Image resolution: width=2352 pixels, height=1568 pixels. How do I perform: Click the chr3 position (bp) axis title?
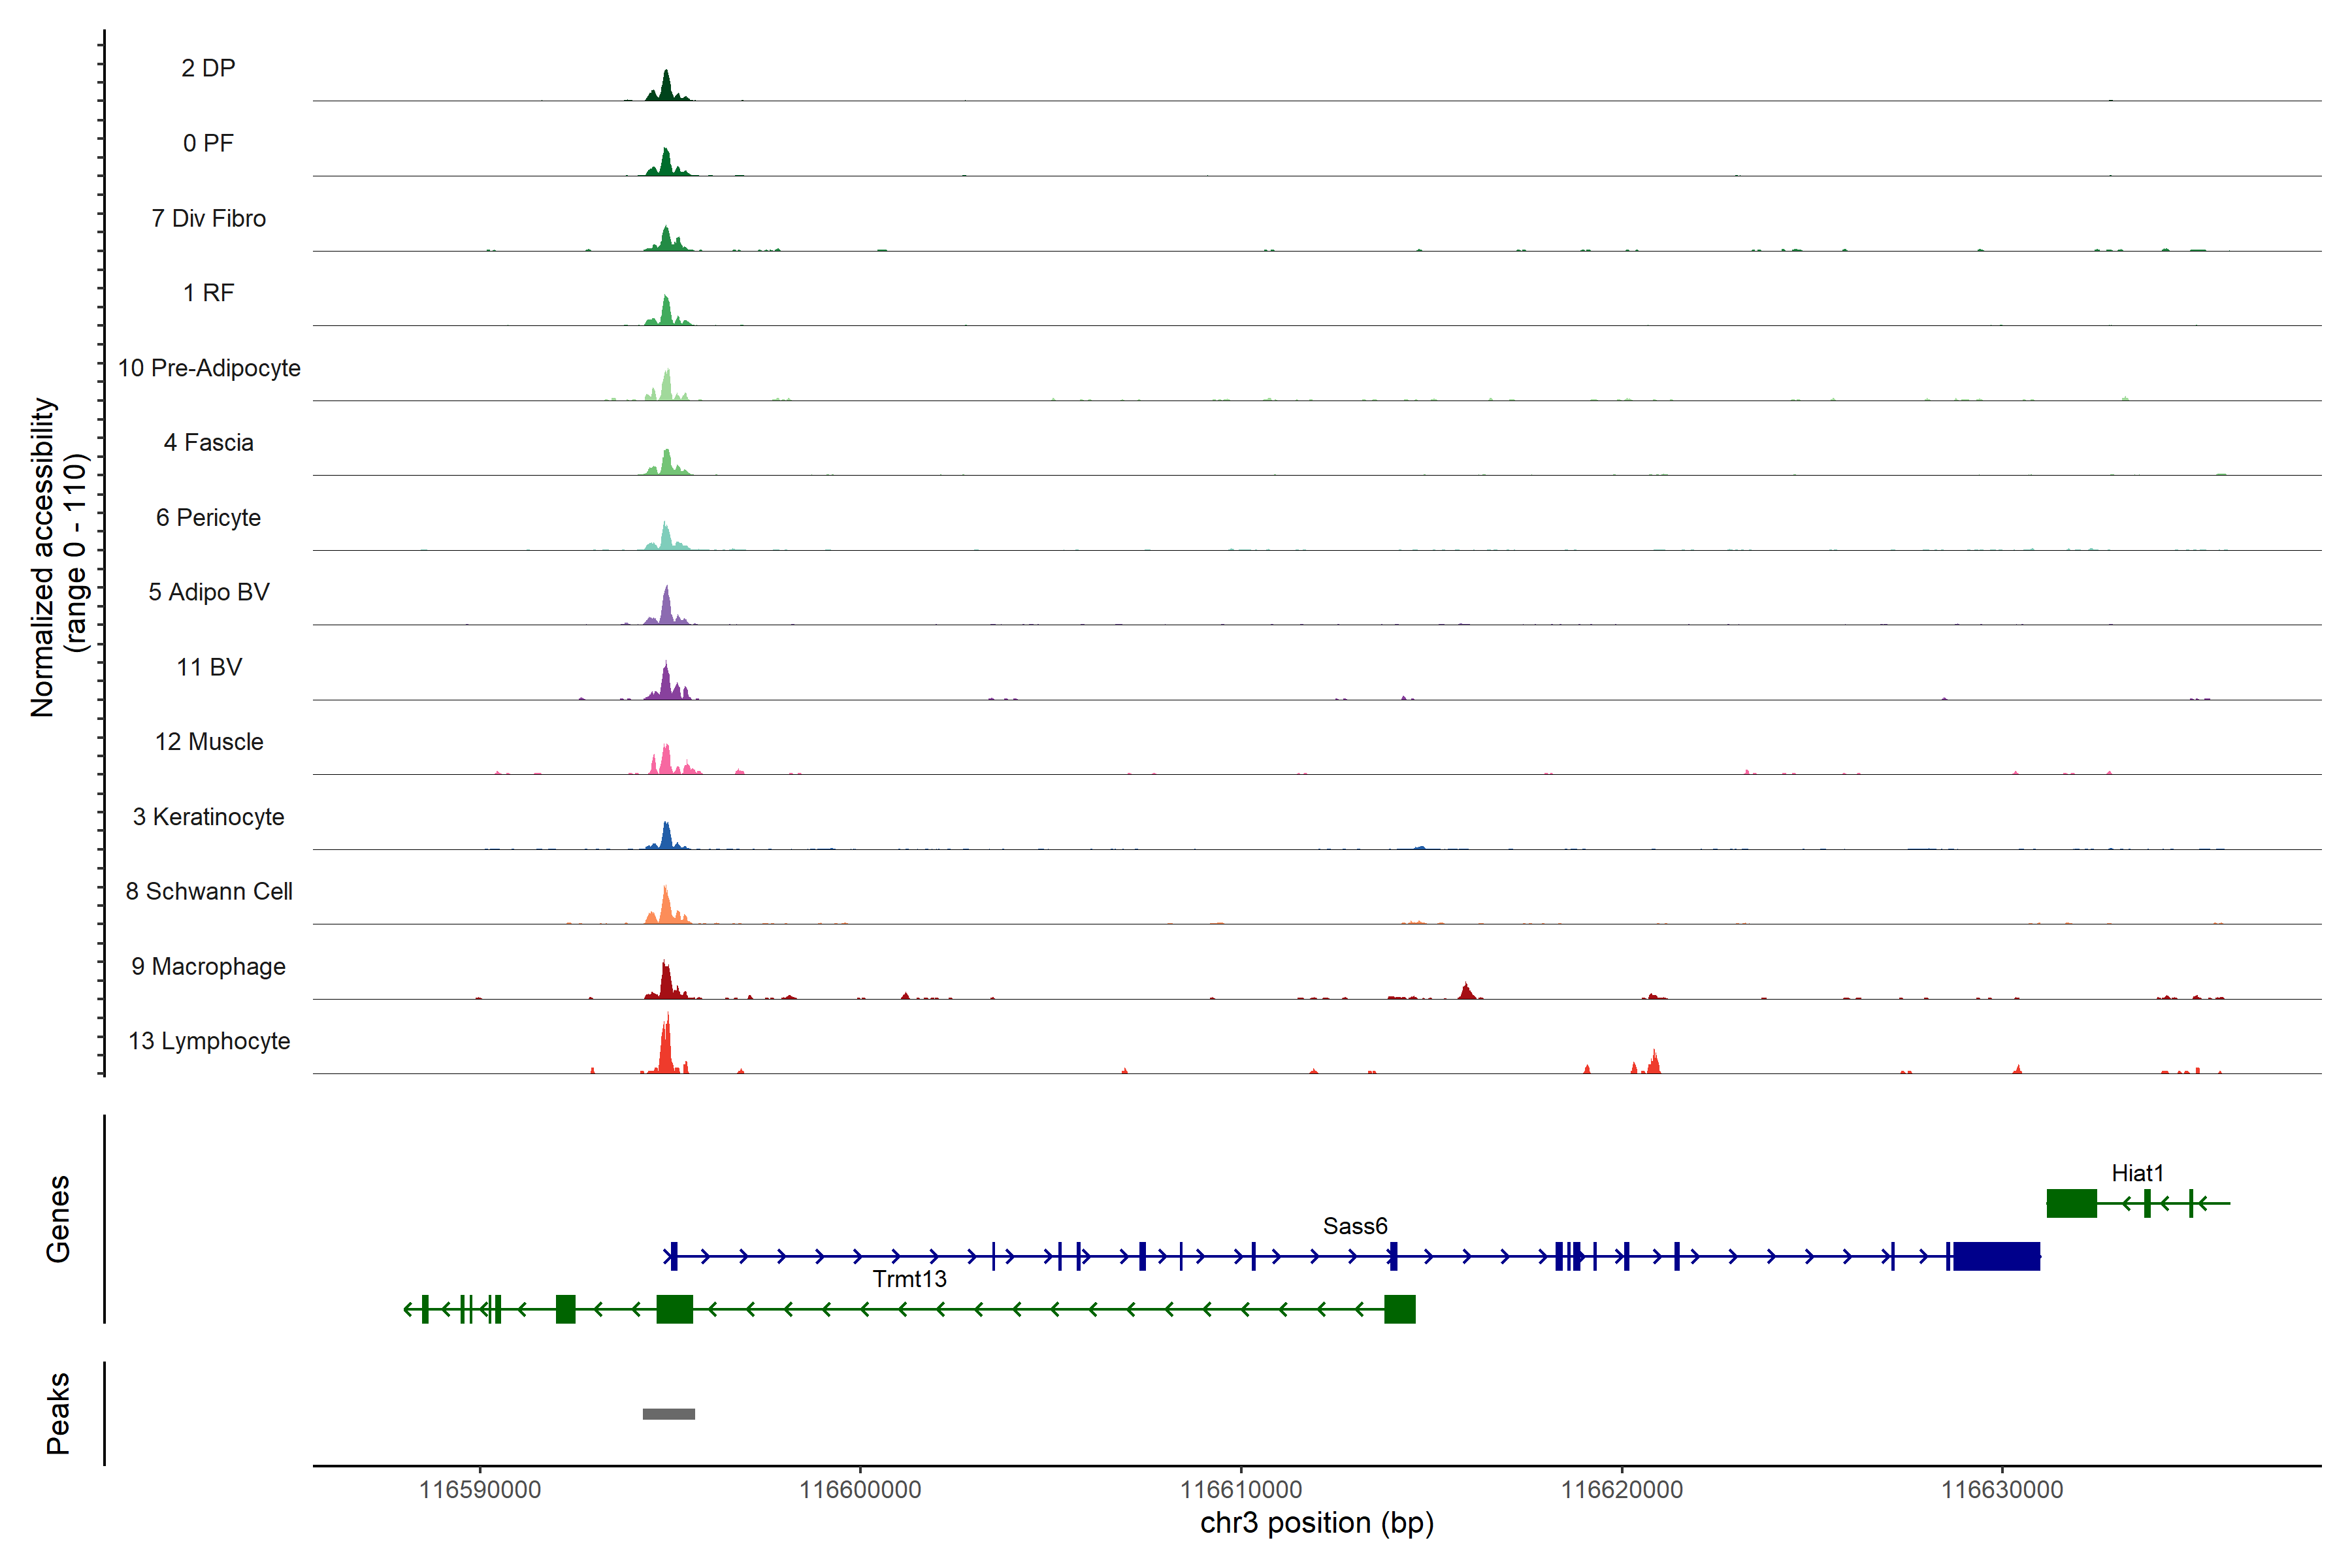(x=1316, y=1522)
